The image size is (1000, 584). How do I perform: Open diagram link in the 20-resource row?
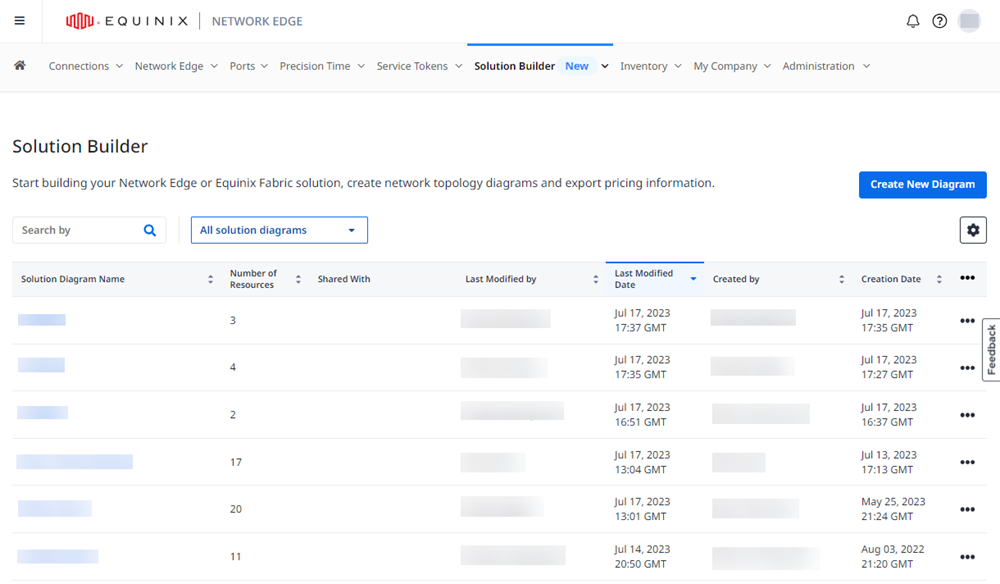(55, 508)
